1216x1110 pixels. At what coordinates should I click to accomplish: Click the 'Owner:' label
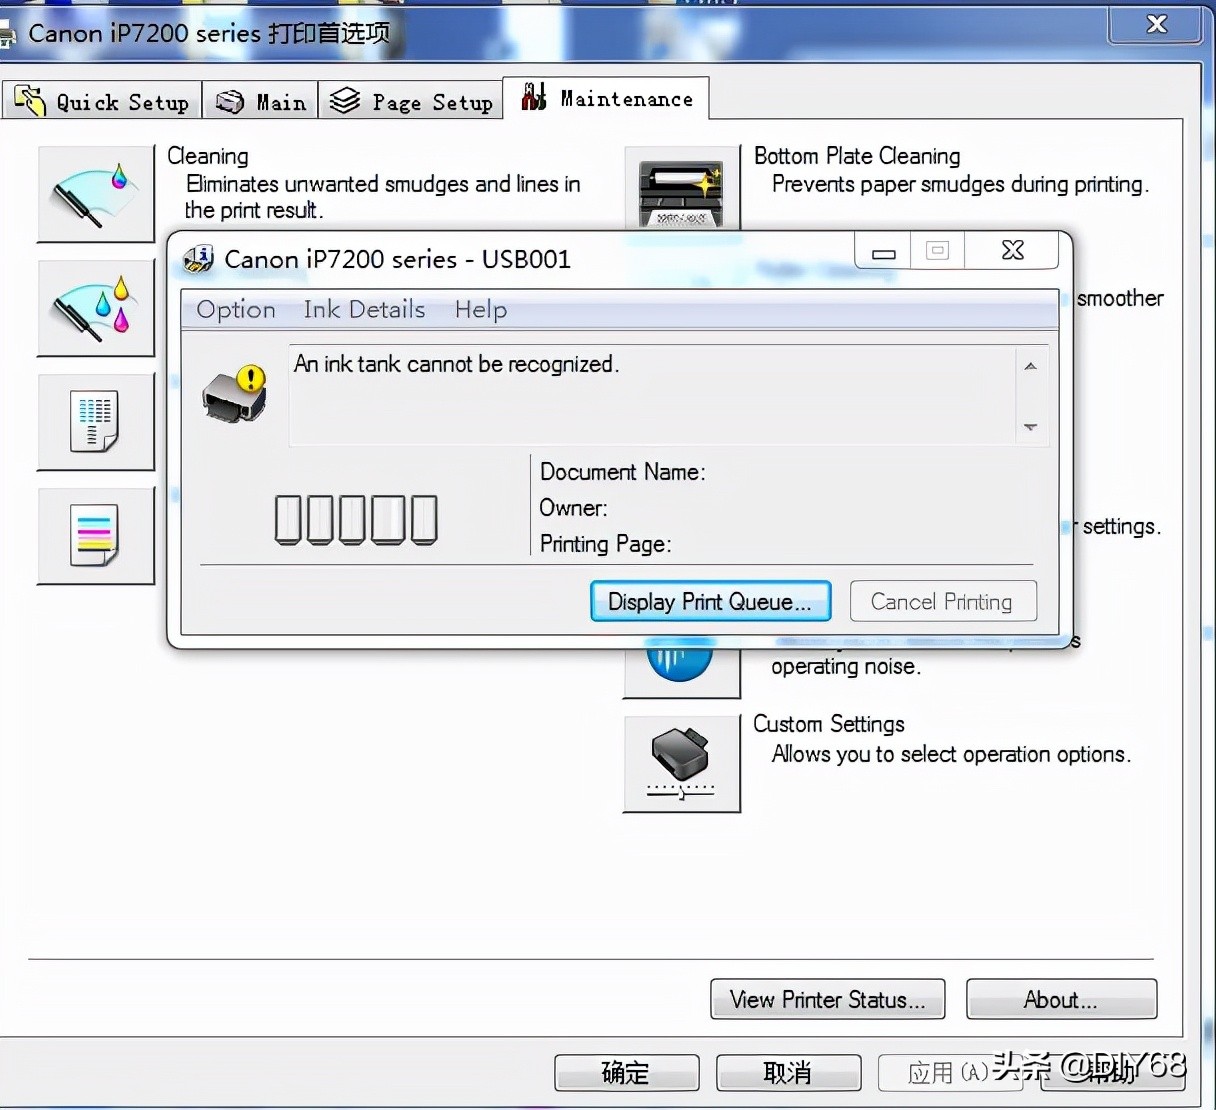(x=574, y=508)
